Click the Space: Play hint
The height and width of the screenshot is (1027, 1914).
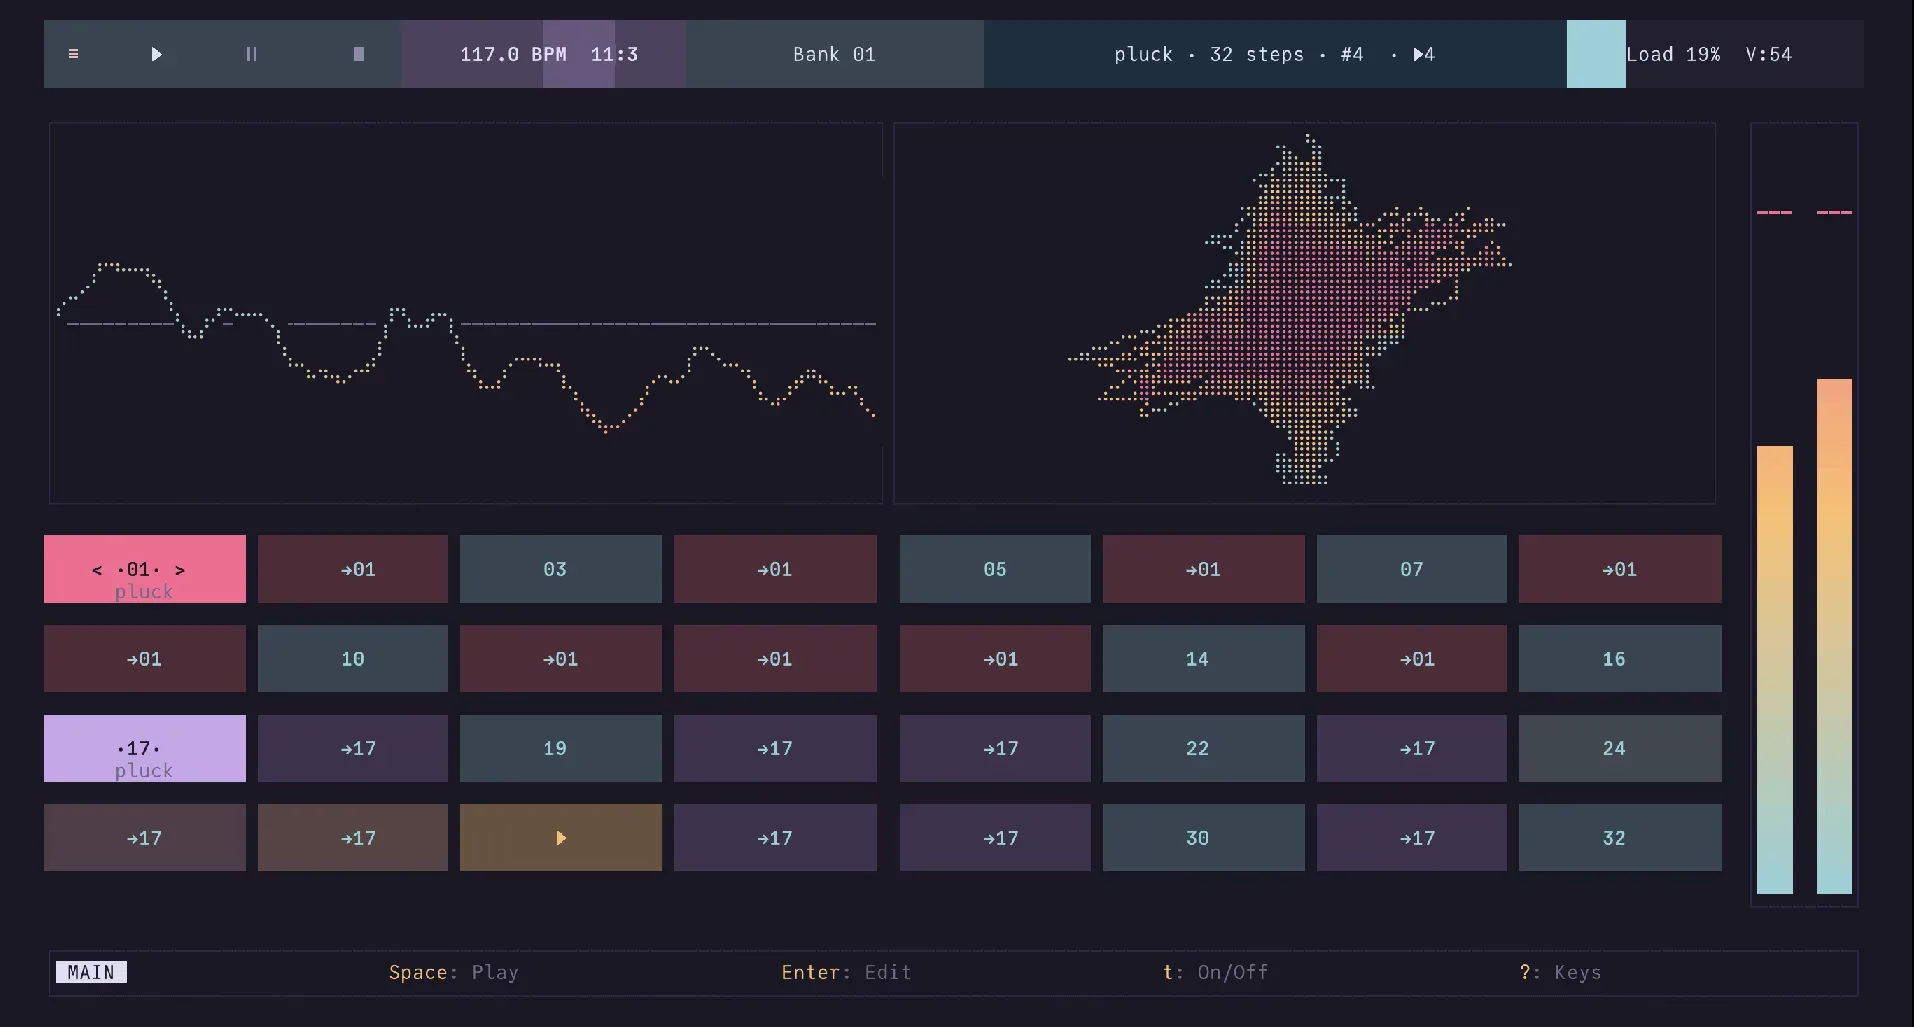(x=454, y=972)
